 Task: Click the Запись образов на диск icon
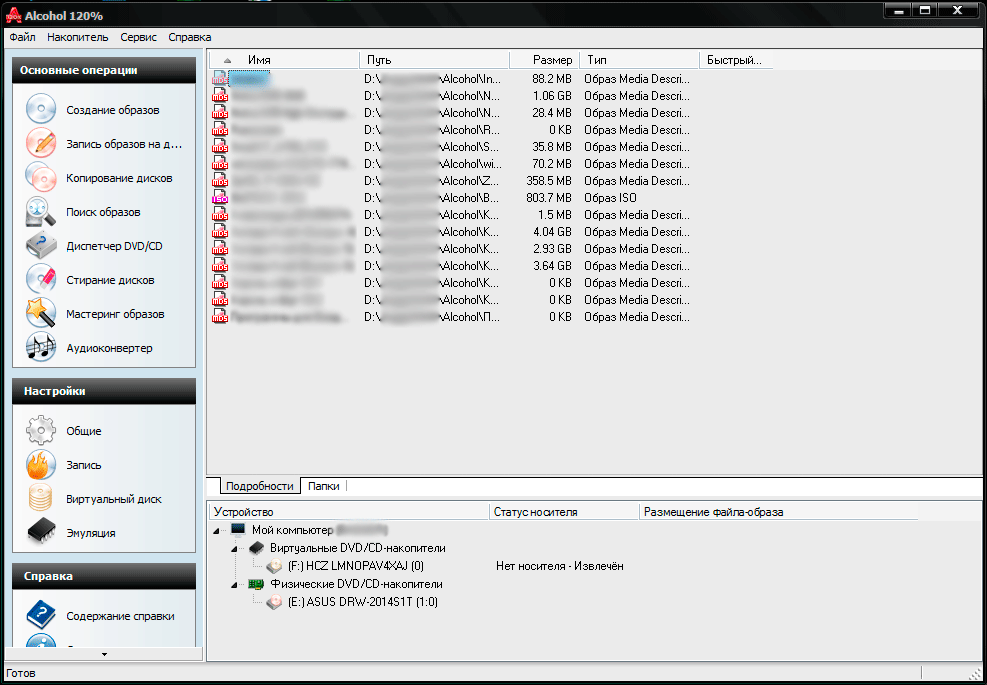(x=41, y=144)
